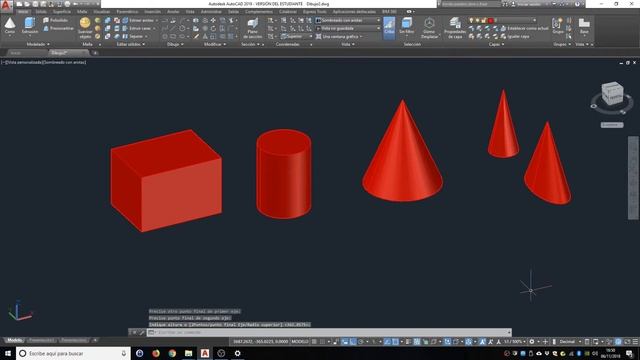640x360 pixels.
Task: Click the red box solid in viewport
Action: point(166,181)
